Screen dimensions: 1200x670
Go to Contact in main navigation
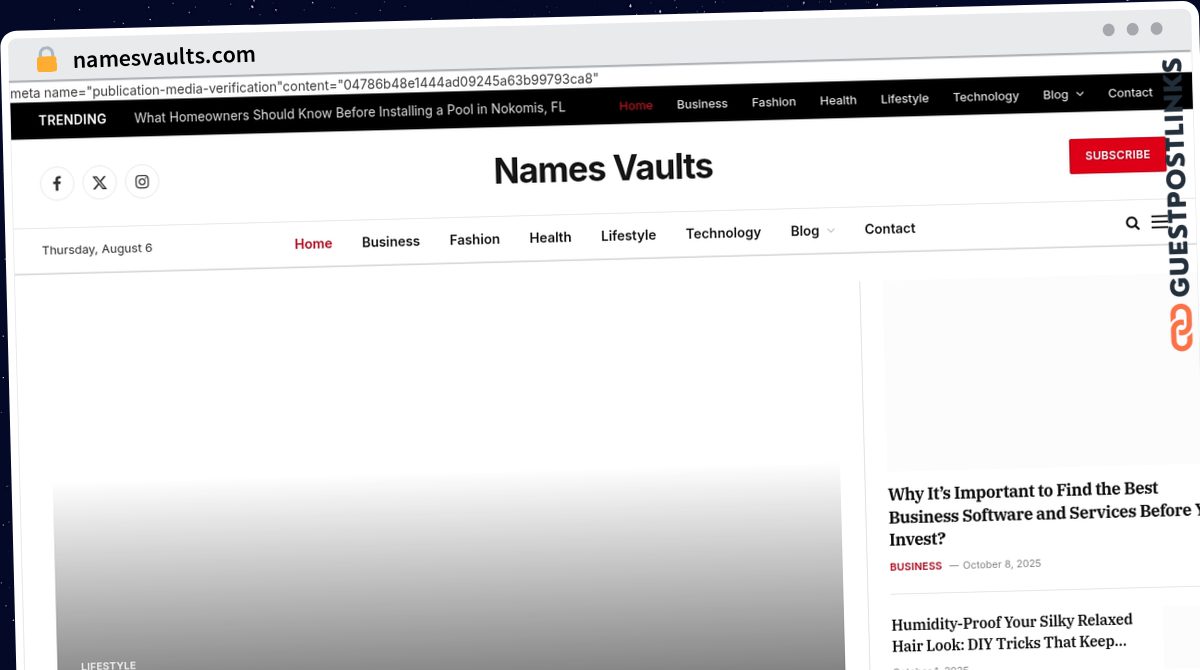[x=890, y=229]
